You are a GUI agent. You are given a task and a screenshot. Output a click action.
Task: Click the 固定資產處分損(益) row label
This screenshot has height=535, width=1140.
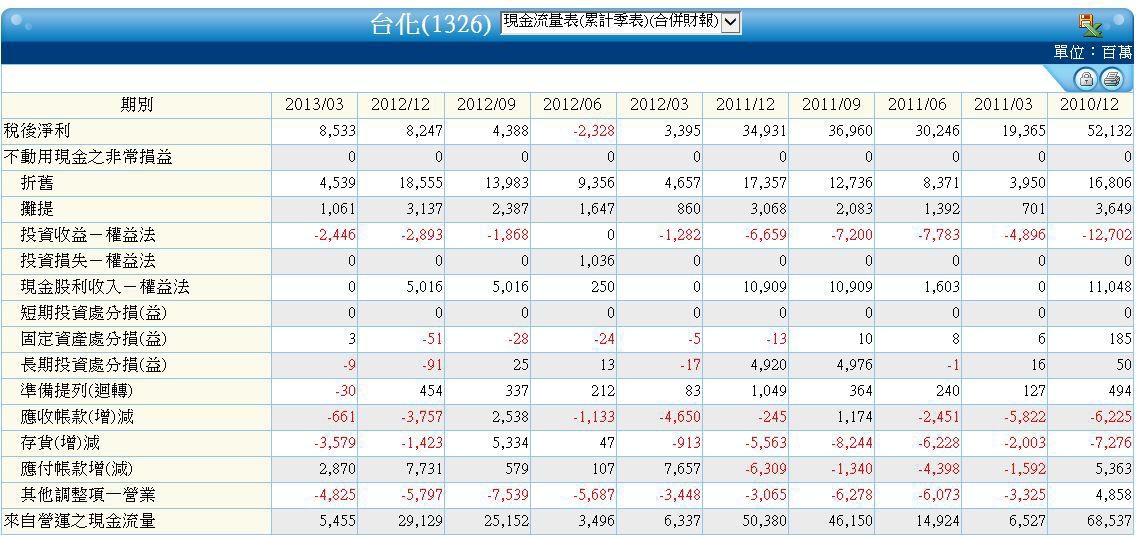click(x=93, y=339)
